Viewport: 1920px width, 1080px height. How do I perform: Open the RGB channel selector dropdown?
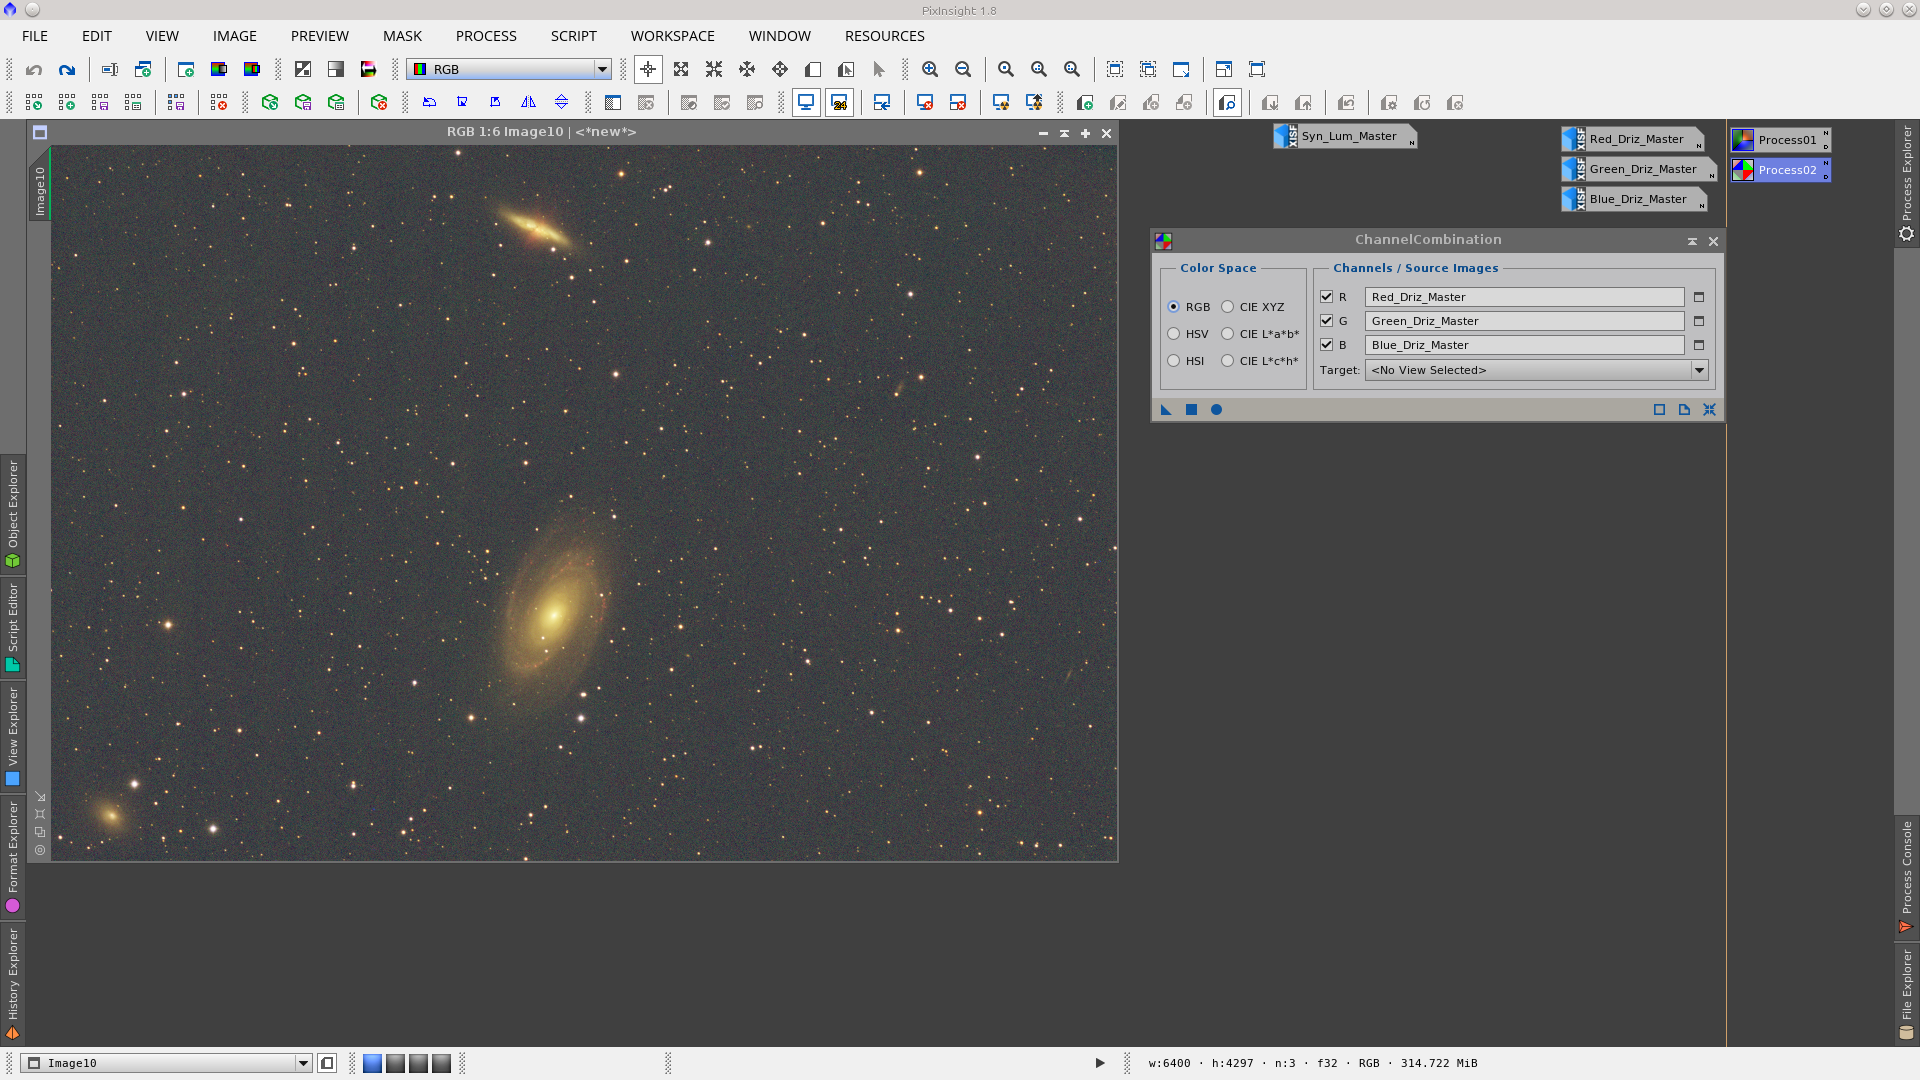[602, 69]
